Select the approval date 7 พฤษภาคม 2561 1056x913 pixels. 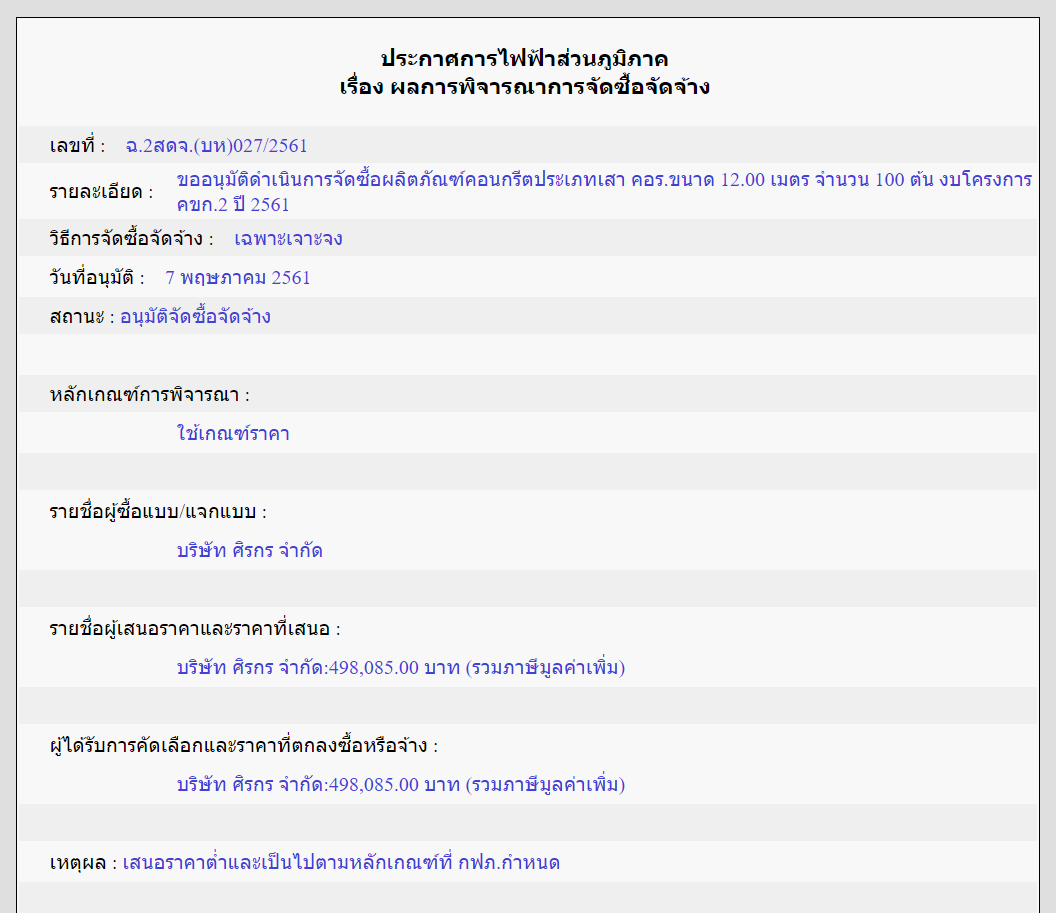238,277
